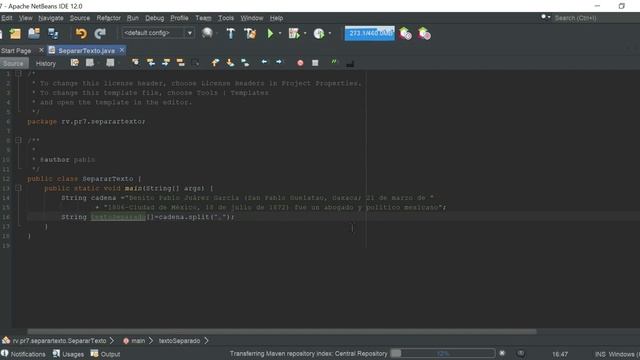Collapse the Javadoc fold at line 8
Screen dimensions: 640x360
click(x=18, y=140)
